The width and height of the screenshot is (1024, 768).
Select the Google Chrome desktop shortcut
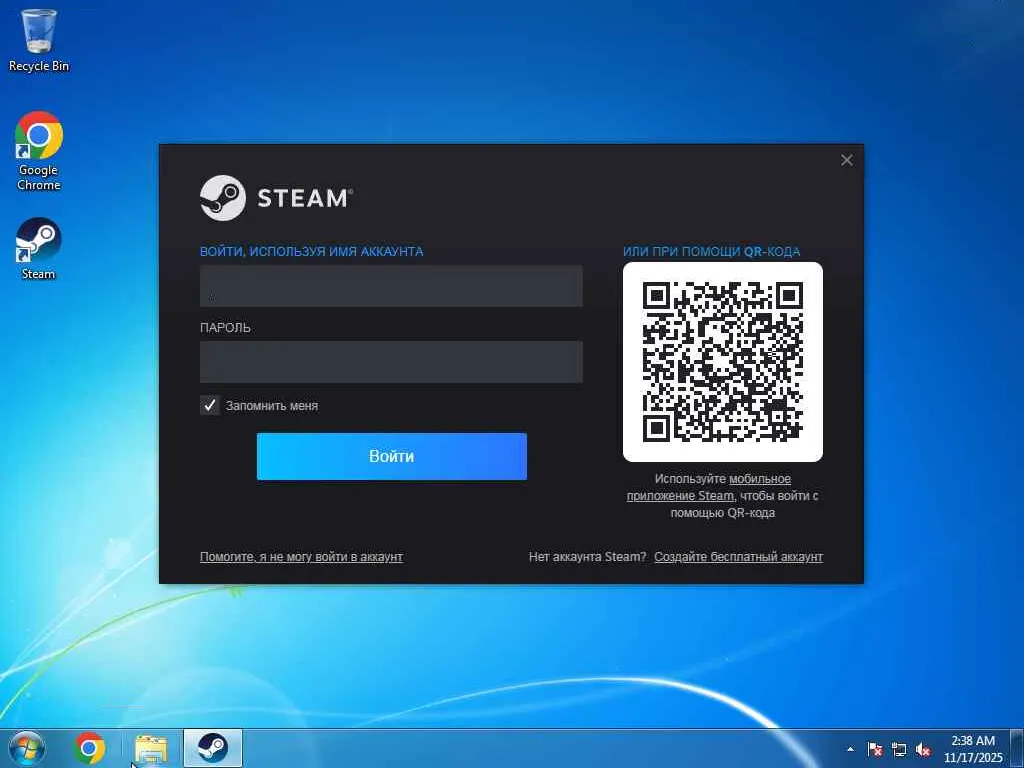[39, 151]
